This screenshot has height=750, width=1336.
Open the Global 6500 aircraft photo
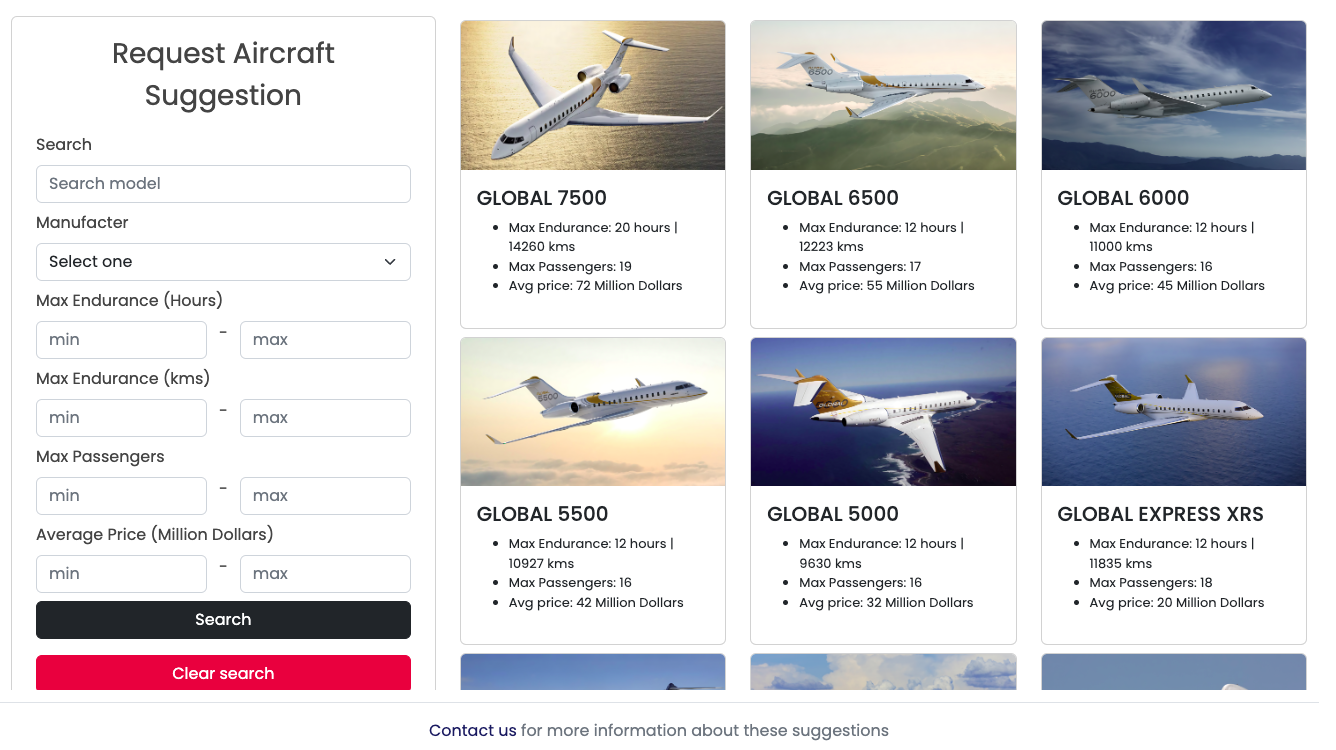883,96
